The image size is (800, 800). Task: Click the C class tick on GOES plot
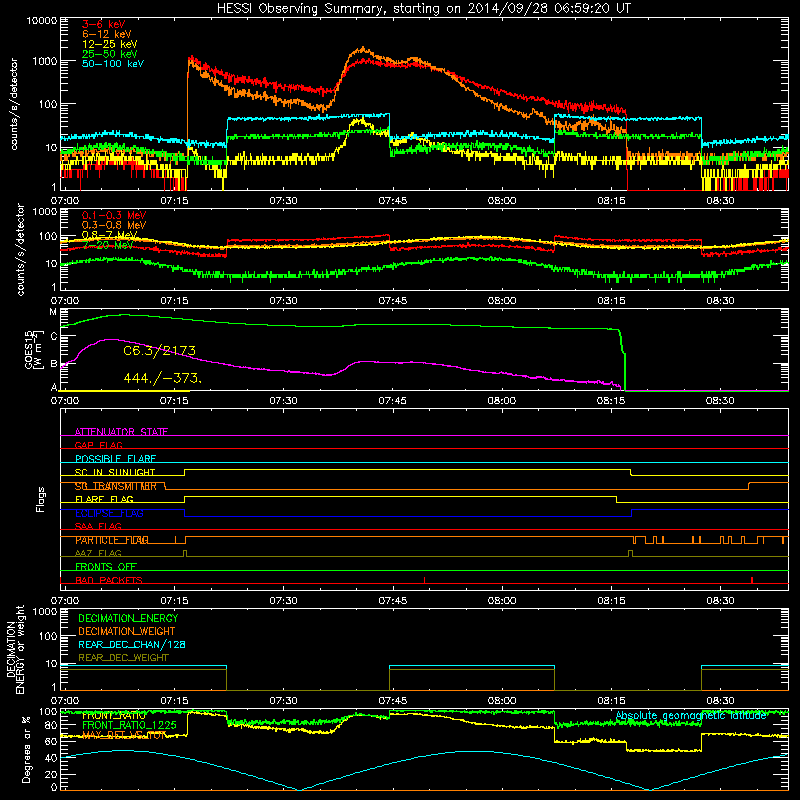(54, 336)
